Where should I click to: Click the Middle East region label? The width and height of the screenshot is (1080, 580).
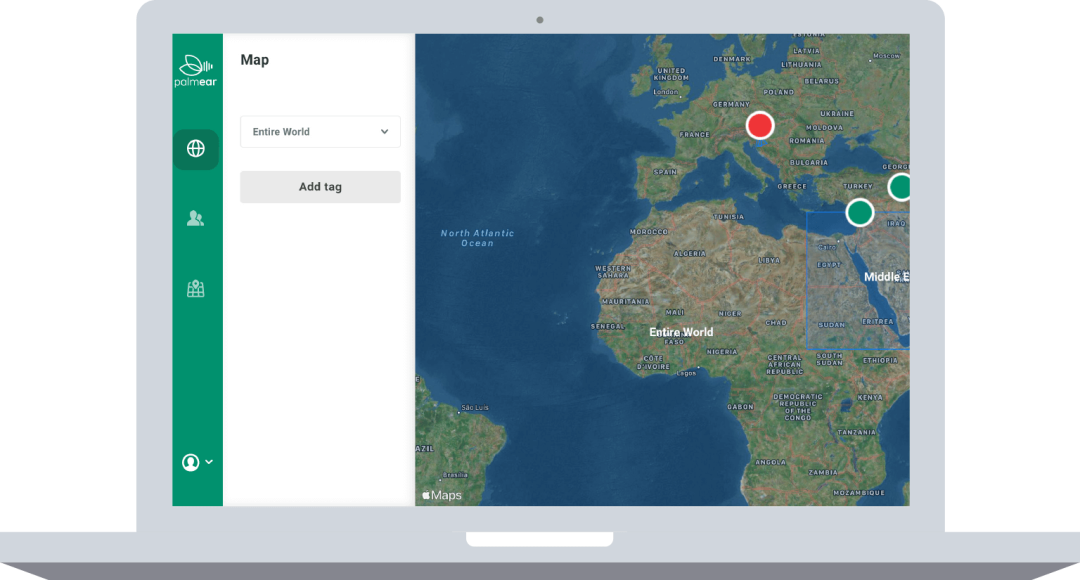click(x=887, y=277)
